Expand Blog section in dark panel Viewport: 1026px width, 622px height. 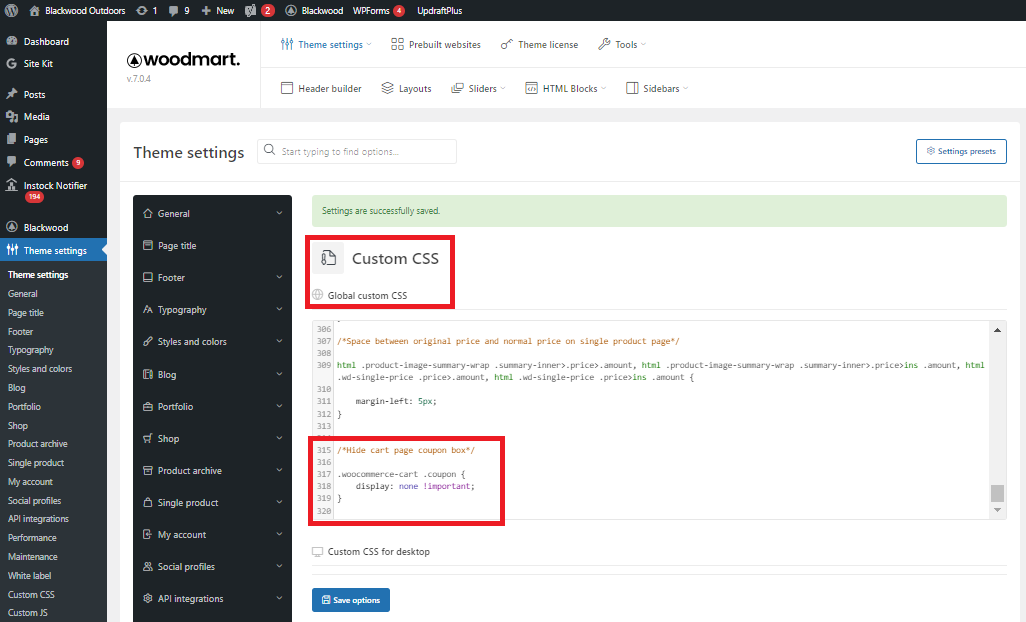pyautogui.click(x=212, y=374)
